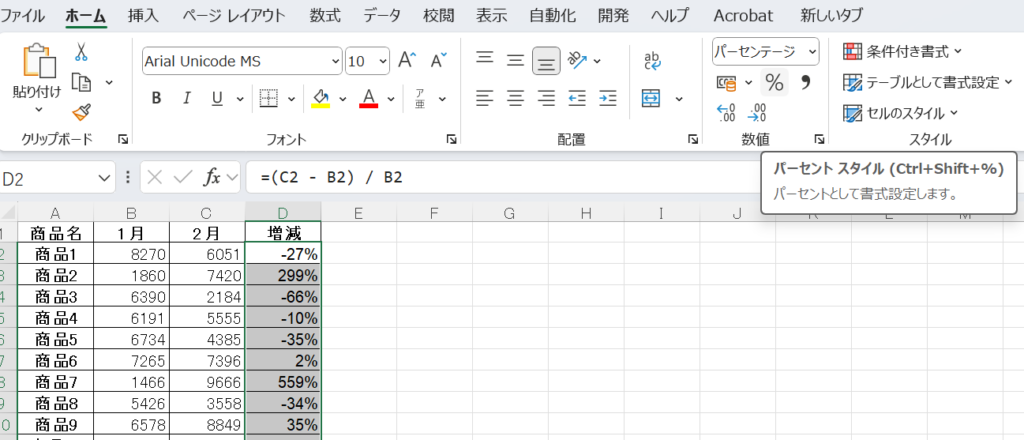The height and width of the screenshot is (440, 1024).
Task: Center text horizontally
Action: [516, 99]
